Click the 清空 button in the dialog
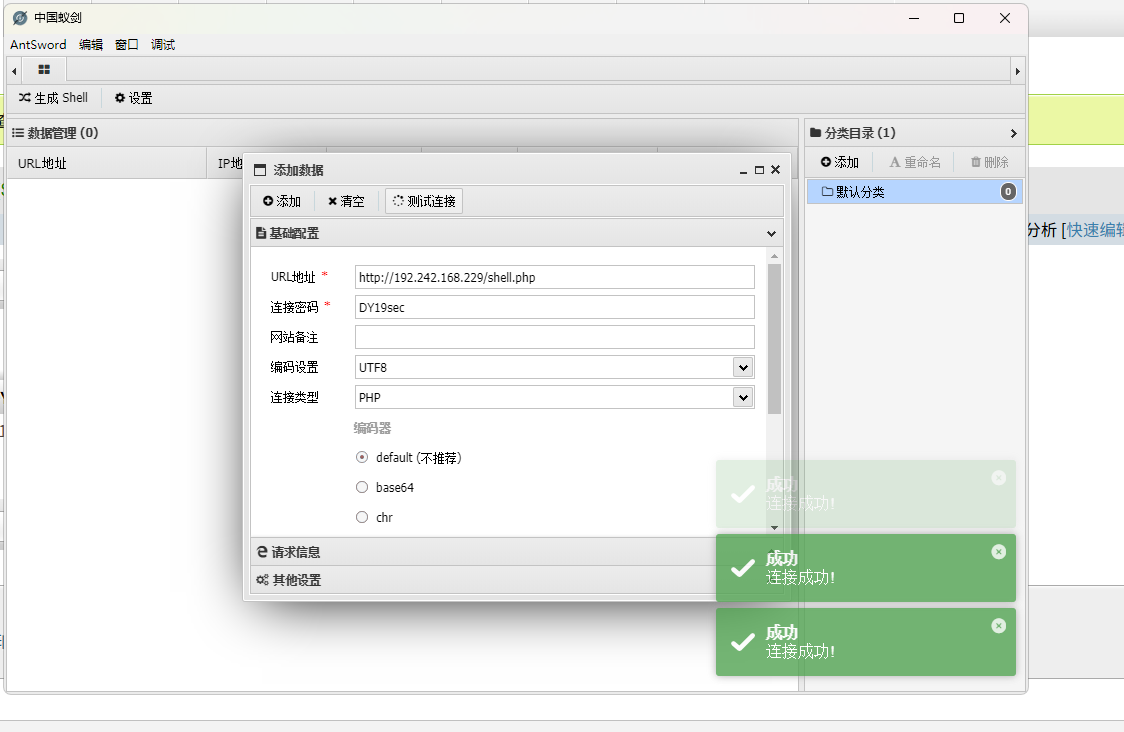 (x=346, y=201)
